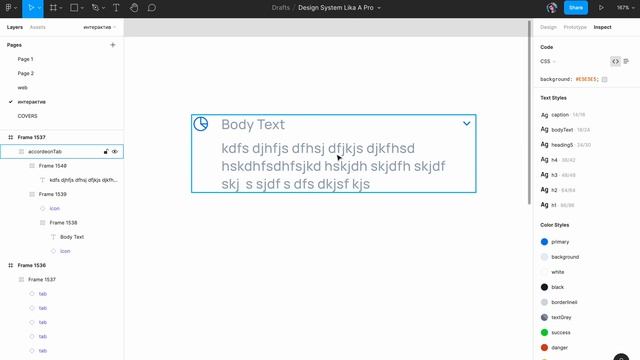Viewport: 640px width, 360px height.
Task: Click the primary blue color style swatch
Action: click(x=544, y=242)
